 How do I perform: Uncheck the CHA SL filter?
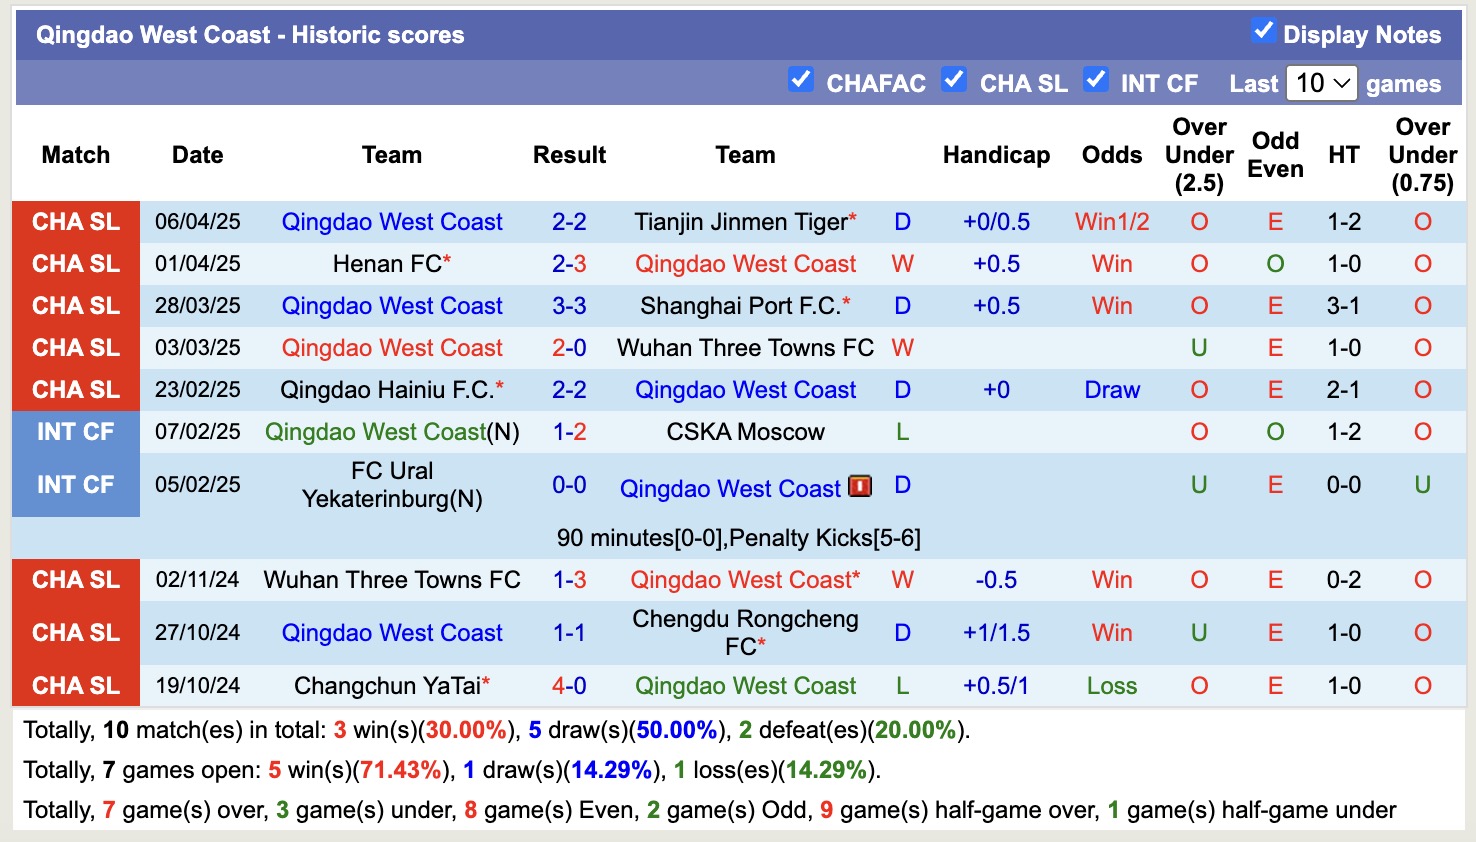(x=954, y=79)
